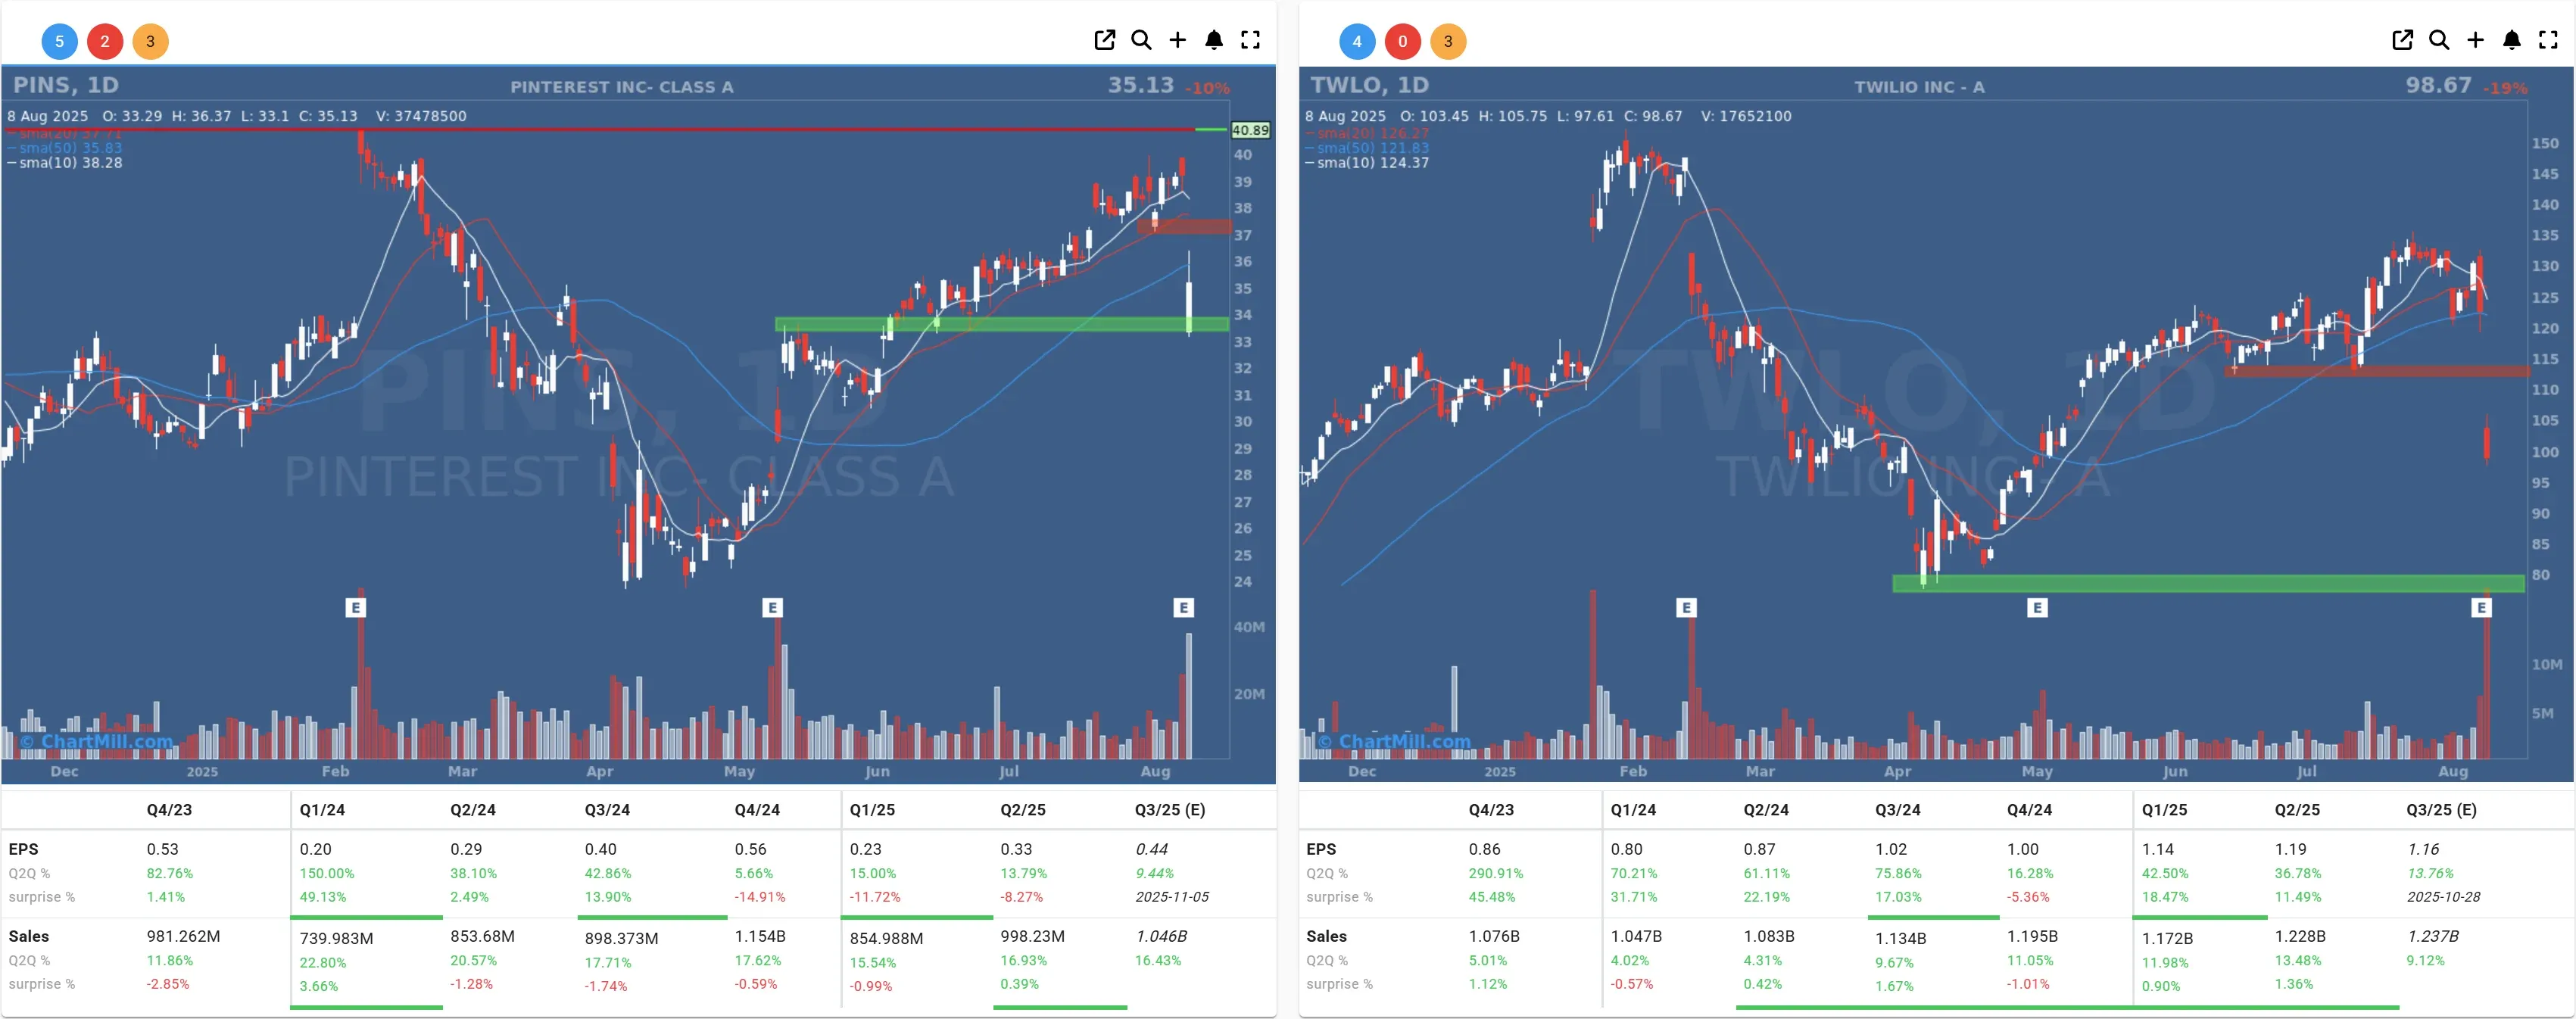Image resolution: width=2576 pixels, height=1019 pixels.
Task: Set an alert bell for TWLO
Action: pos(2512,40)
